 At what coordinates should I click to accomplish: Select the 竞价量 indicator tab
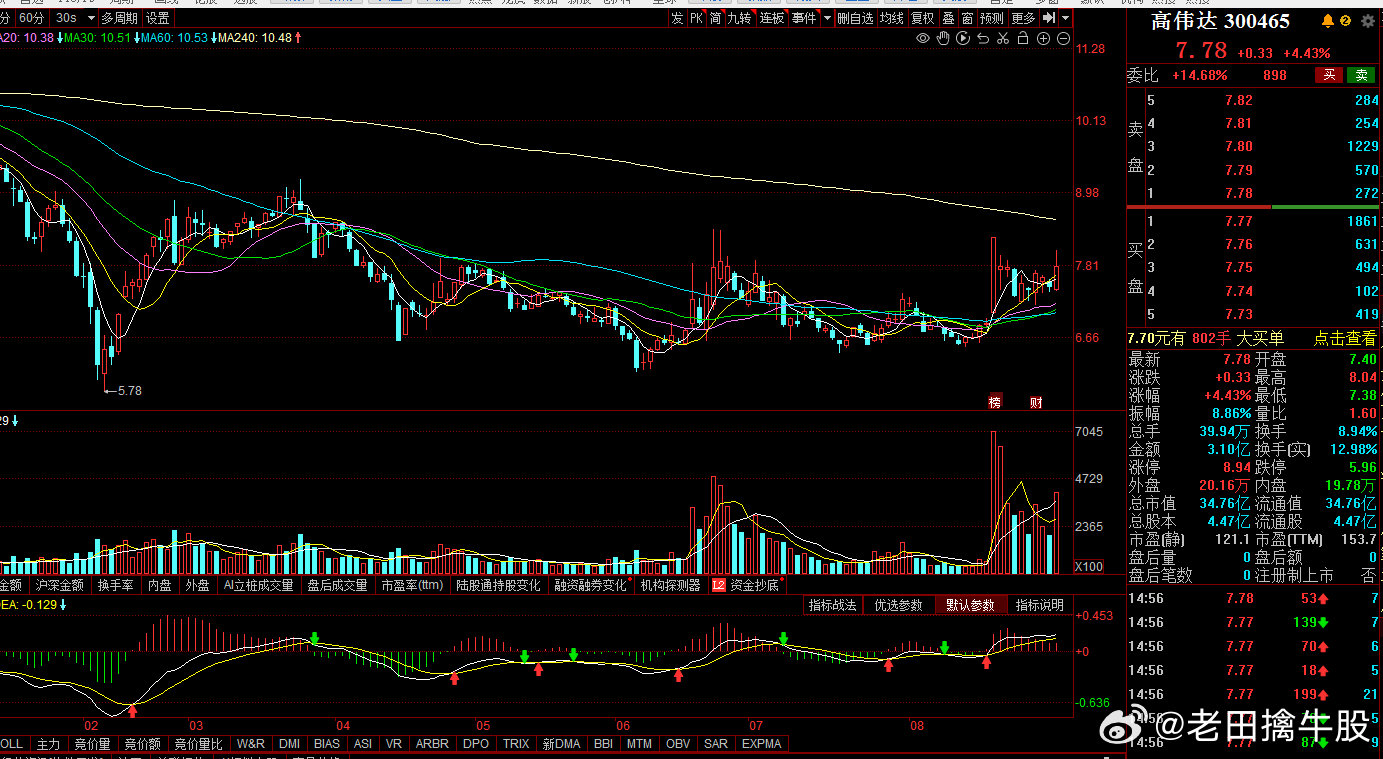coord(92,744)
